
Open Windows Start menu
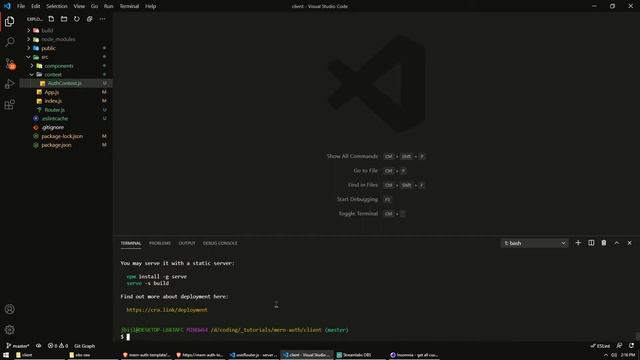click(x=6, y=355)
